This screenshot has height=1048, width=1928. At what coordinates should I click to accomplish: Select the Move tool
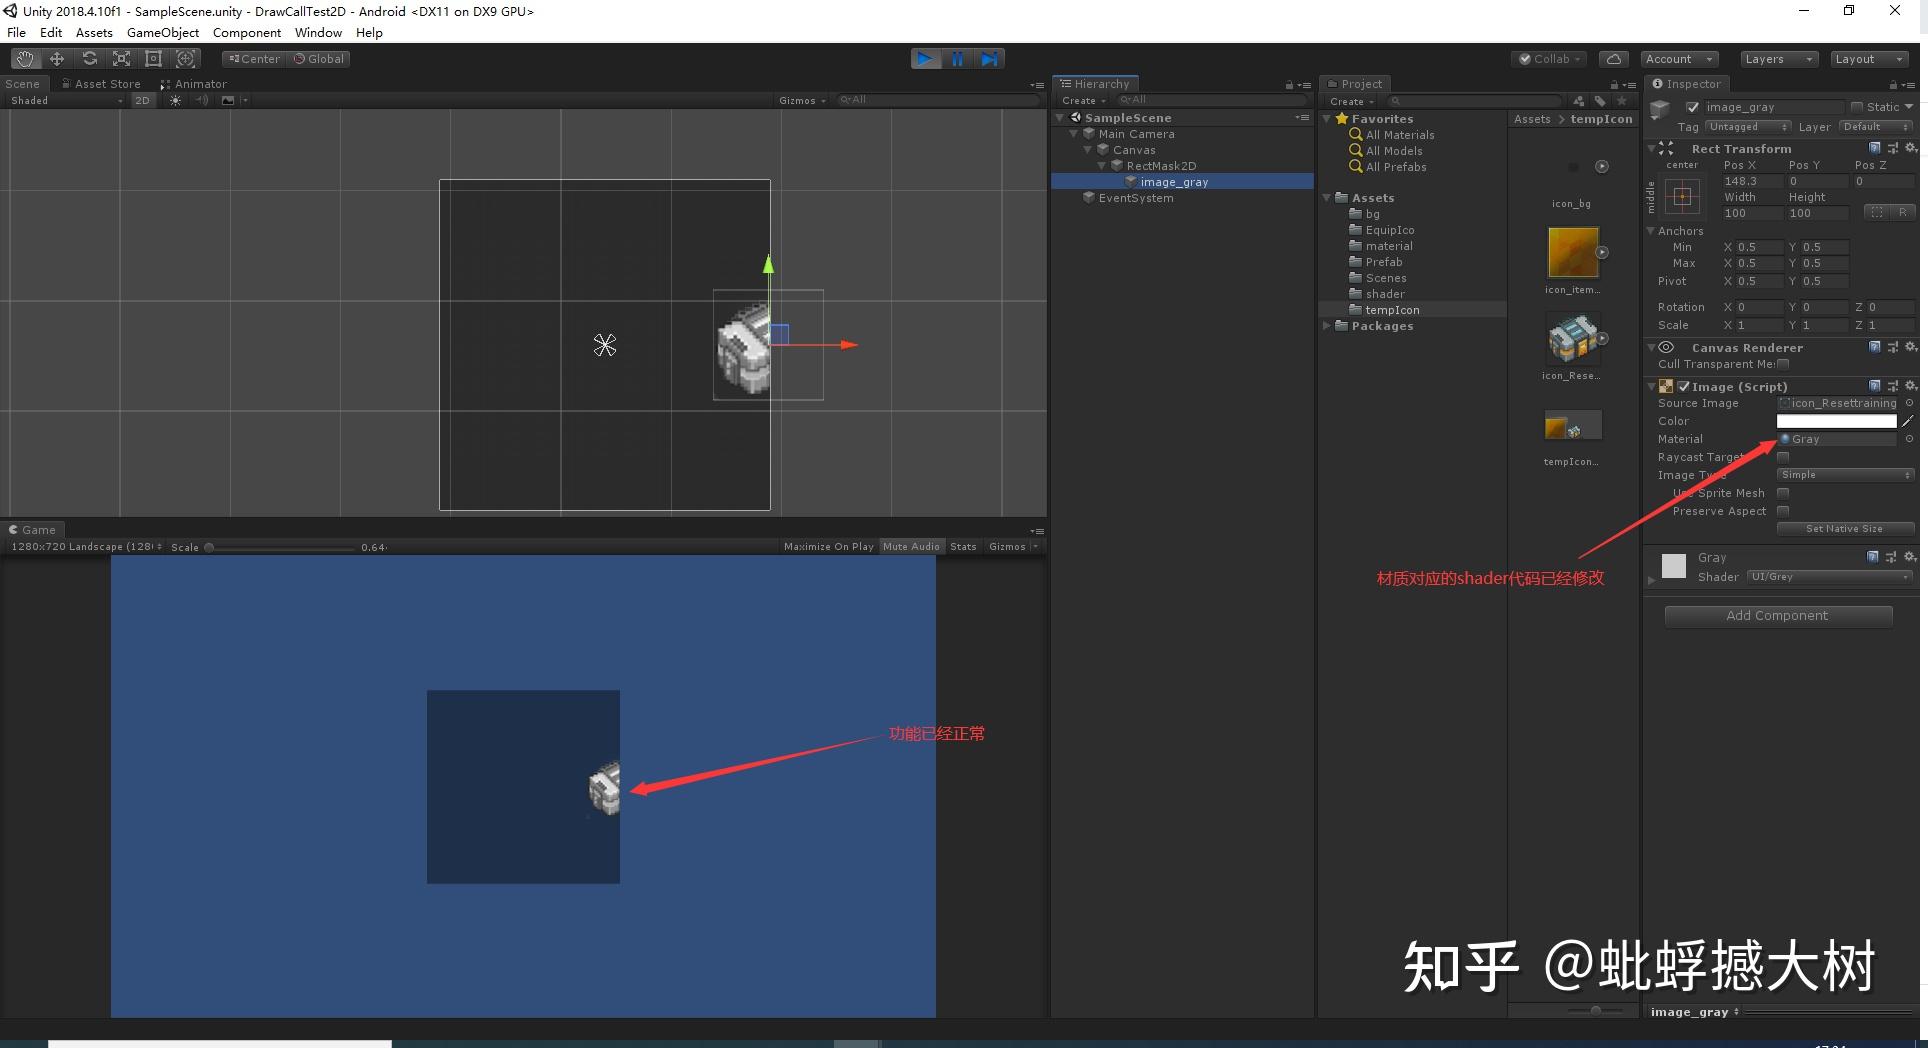tap(57, 59)
